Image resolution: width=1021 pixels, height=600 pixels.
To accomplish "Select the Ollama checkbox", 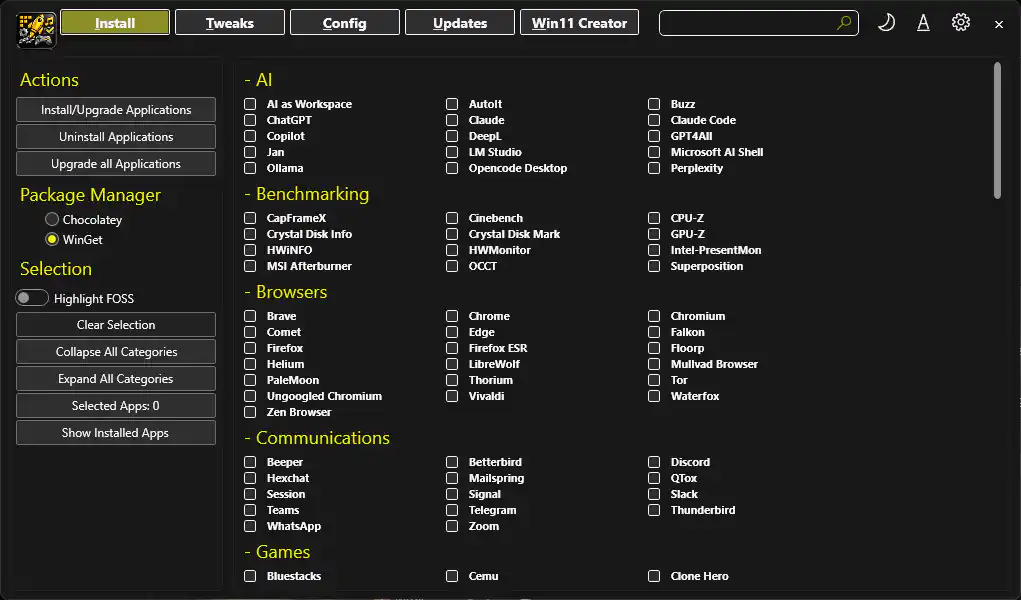I will coord(250,168).
